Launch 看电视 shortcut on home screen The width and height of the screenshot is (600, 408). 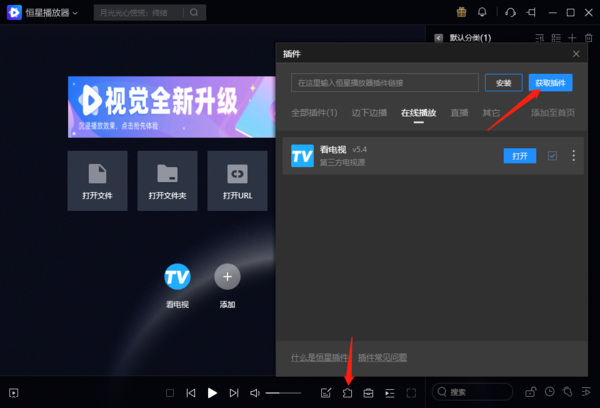[x=177, y=277]
